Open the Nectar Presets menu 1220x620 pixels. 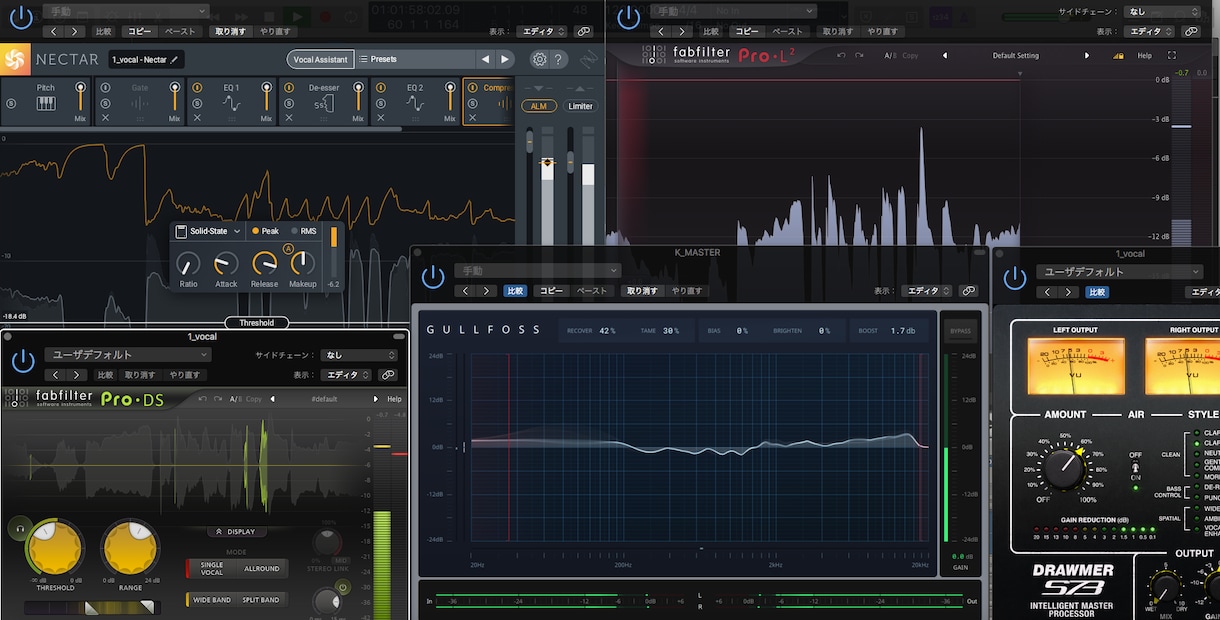pyautogui.click(x=414, y=59)
